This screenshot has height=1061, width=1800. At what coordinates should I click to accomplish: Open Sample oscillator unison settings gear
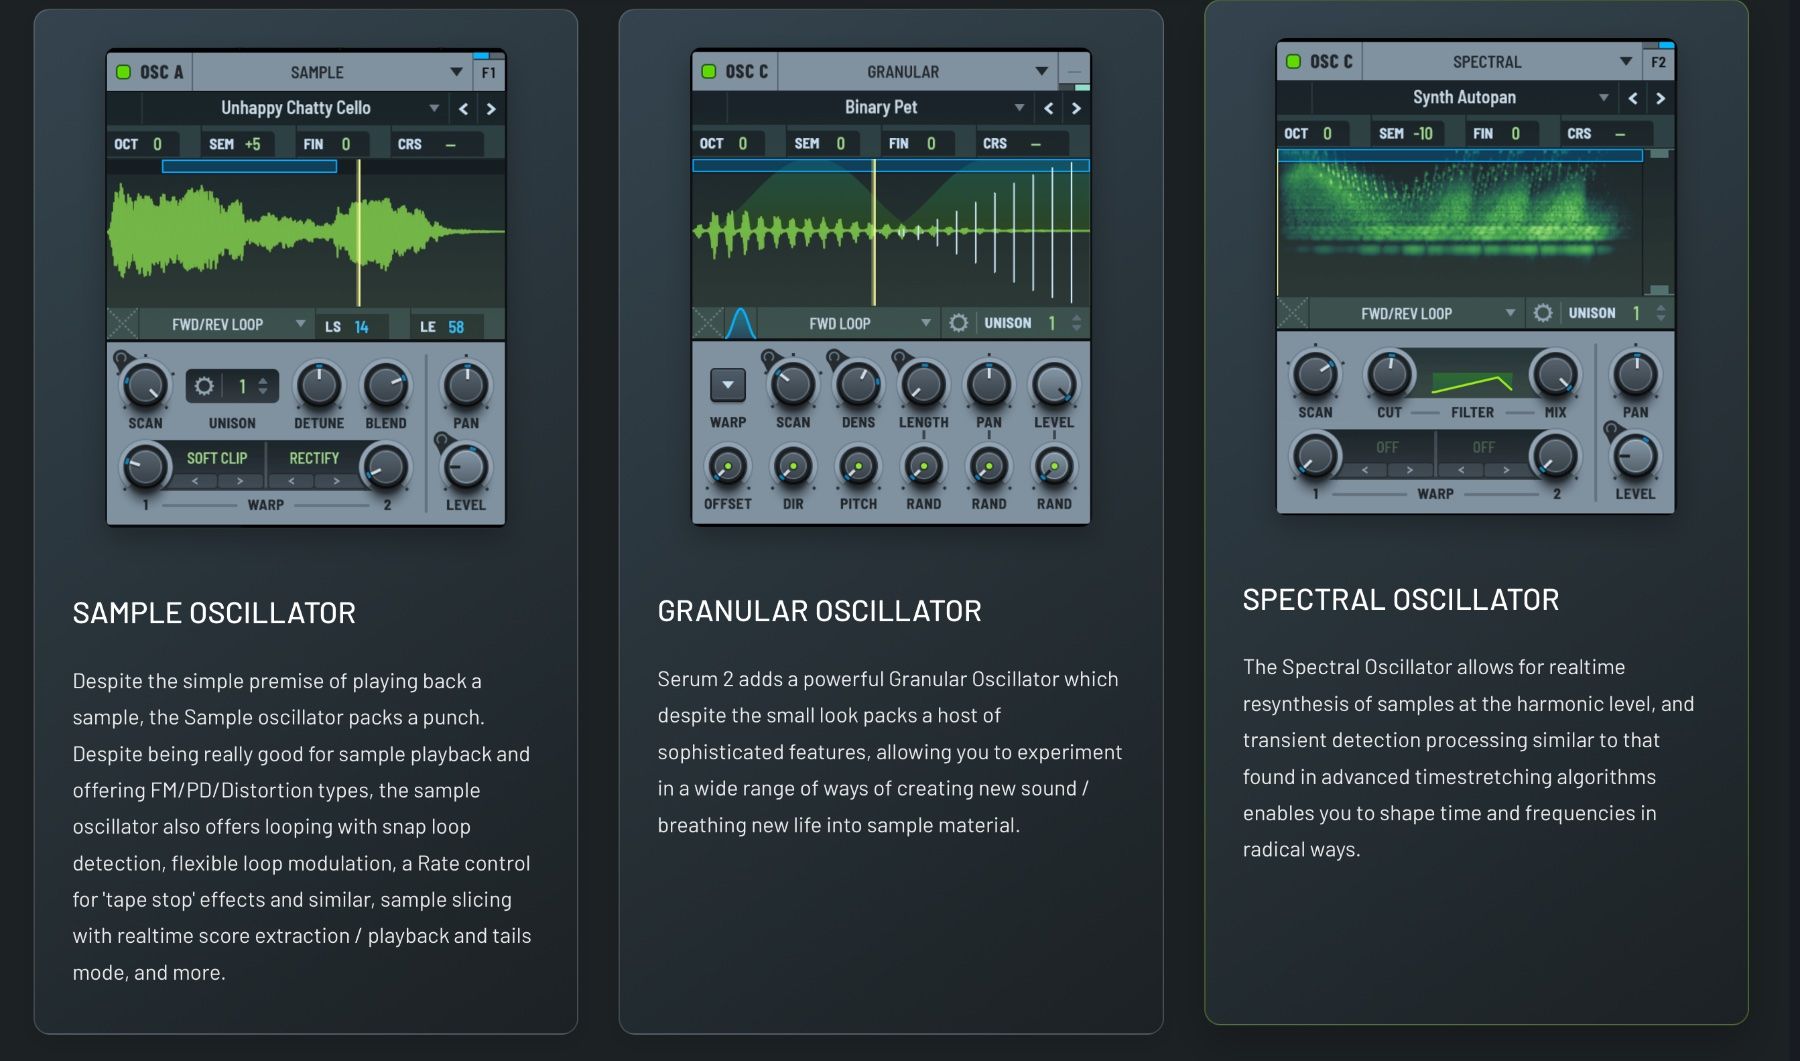[204, 386]
